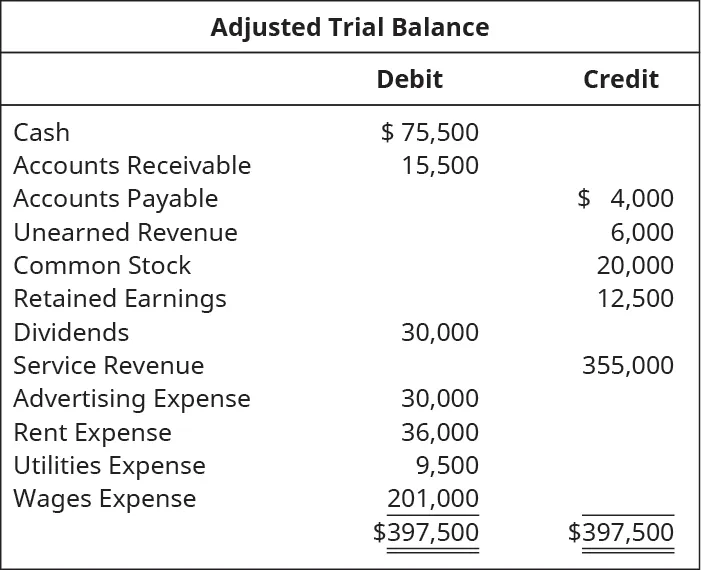Image resolution: width=701 pixels, height=570 pixels.
Task: Click the Adjusted Trial Balance title
Action: pos(350,27)
